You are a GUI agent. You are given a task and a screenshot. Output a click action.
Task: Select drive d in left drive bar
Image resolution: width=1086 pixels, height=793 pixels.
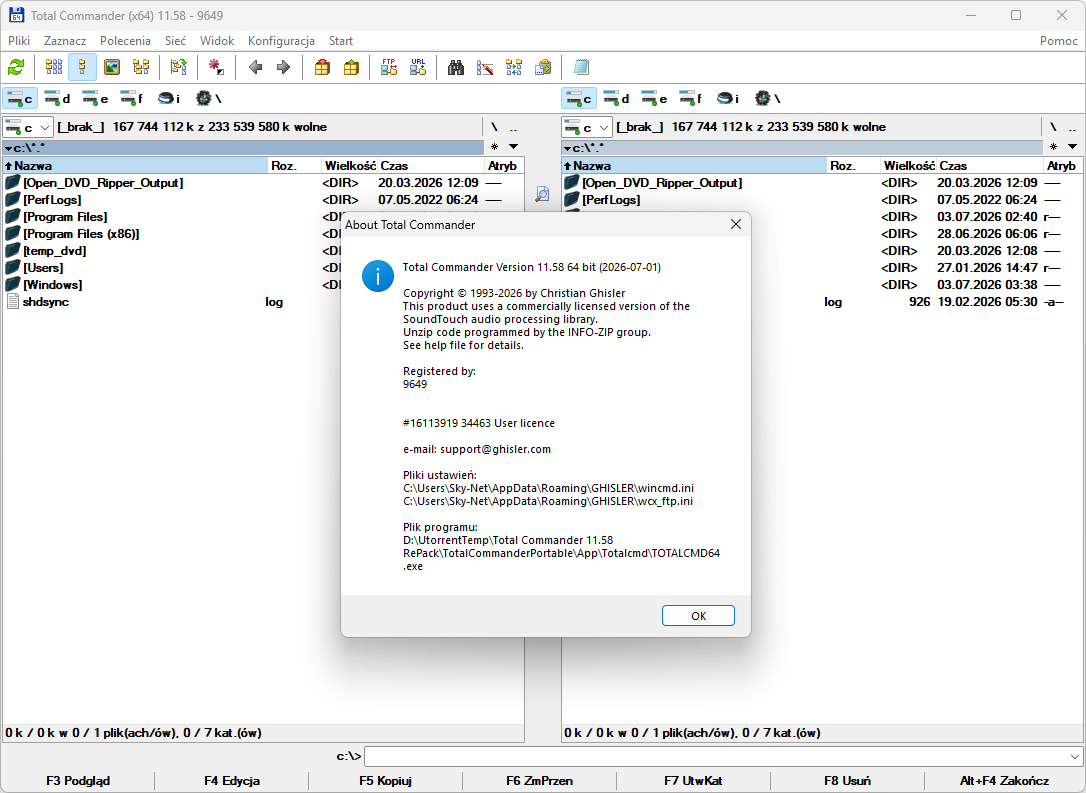[57, 98]
